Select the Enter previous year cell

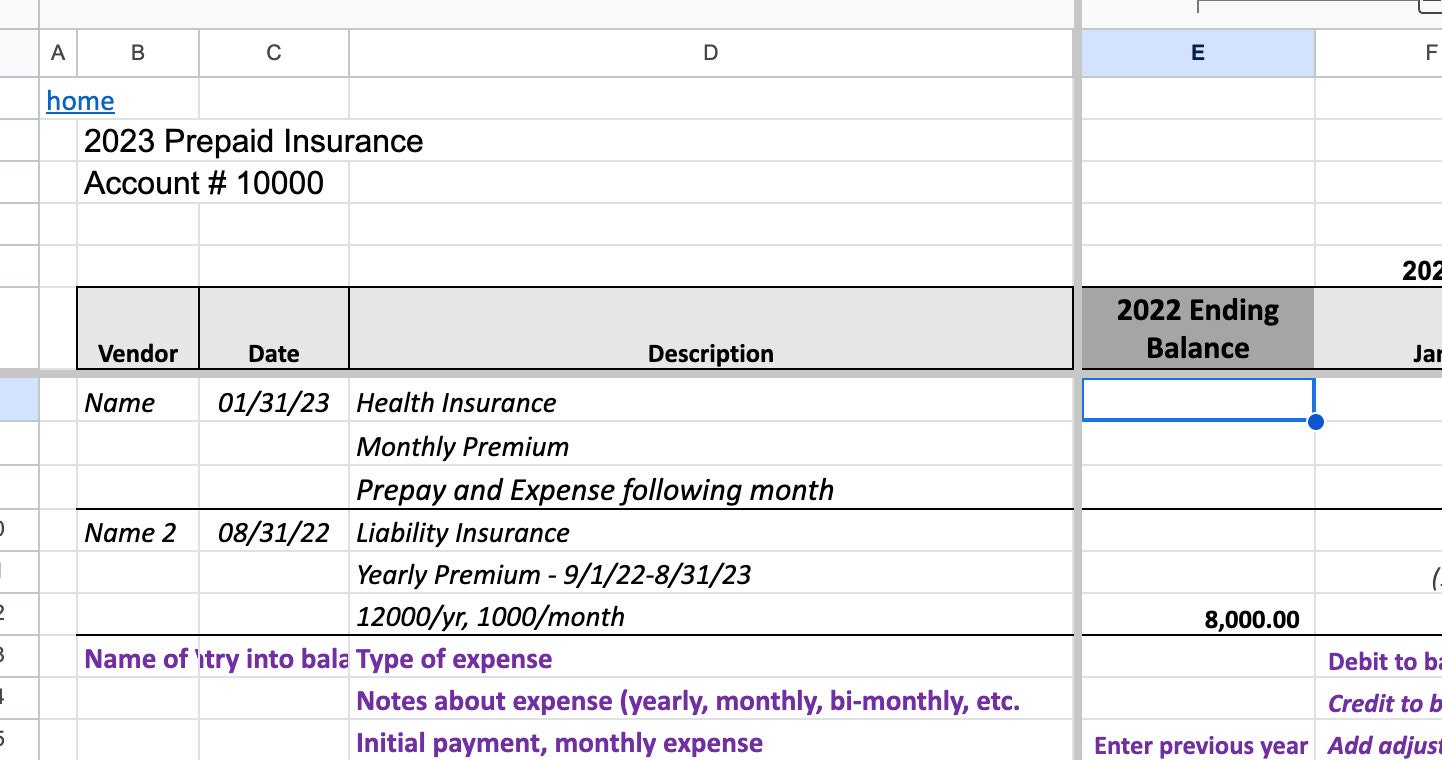point(1198,745)
